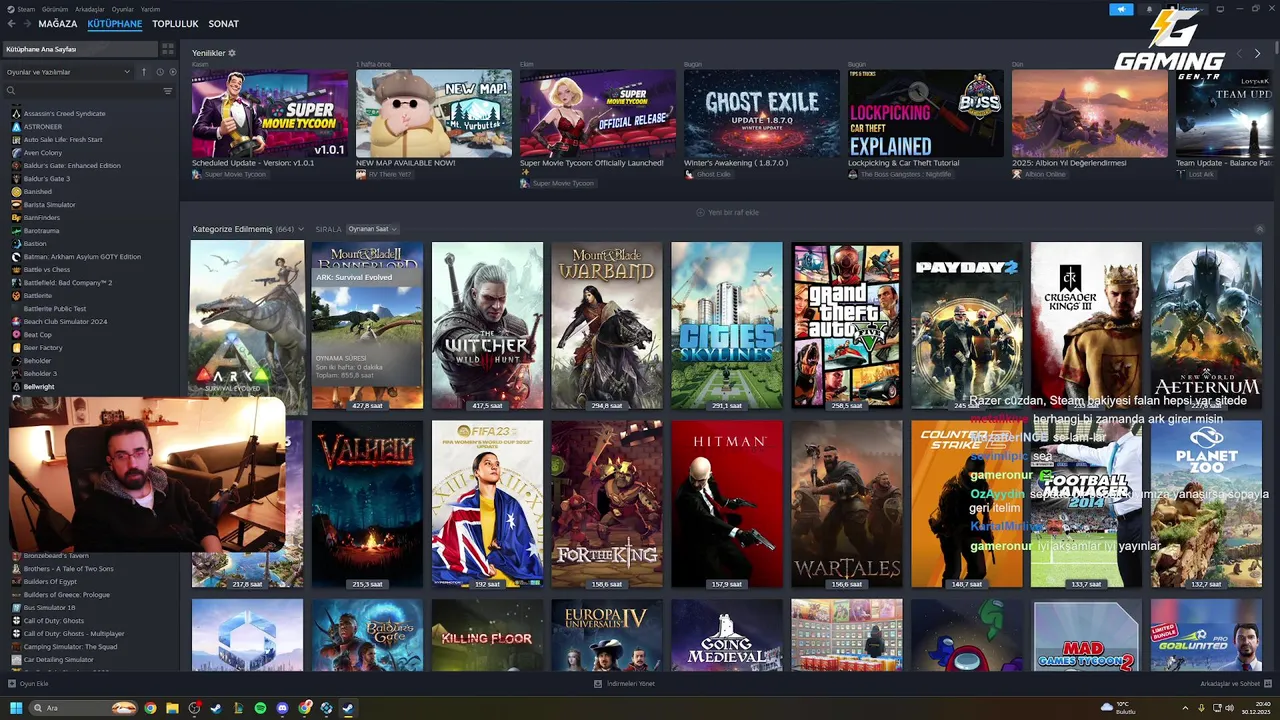Open the Arkadaşlar menu
Viewport: 1280px width, 720px height.
click(x=90, y=9)
